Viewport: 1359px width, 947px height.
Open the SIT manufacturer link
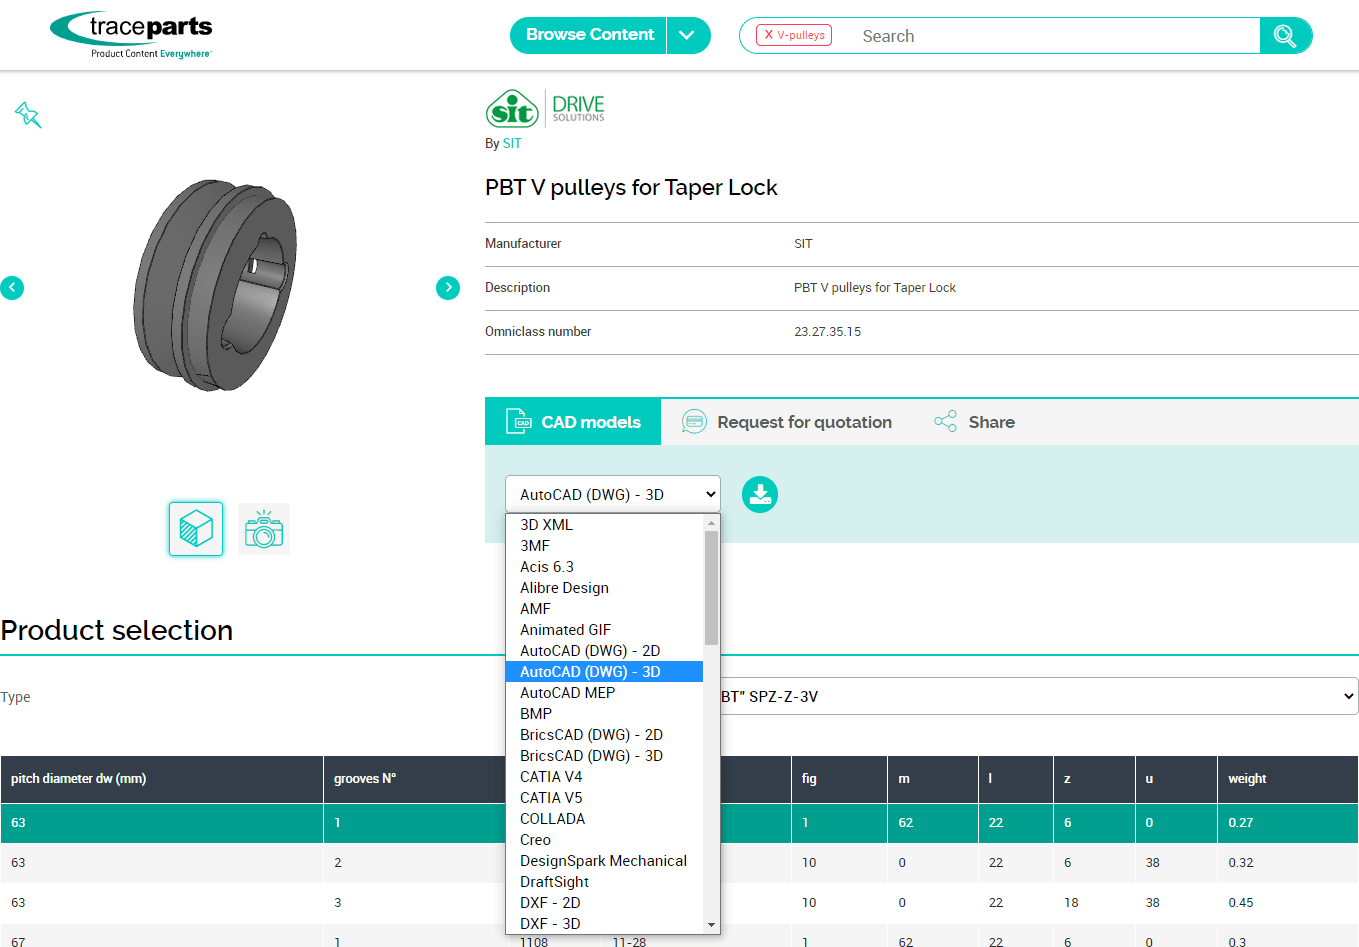(512, 143)
